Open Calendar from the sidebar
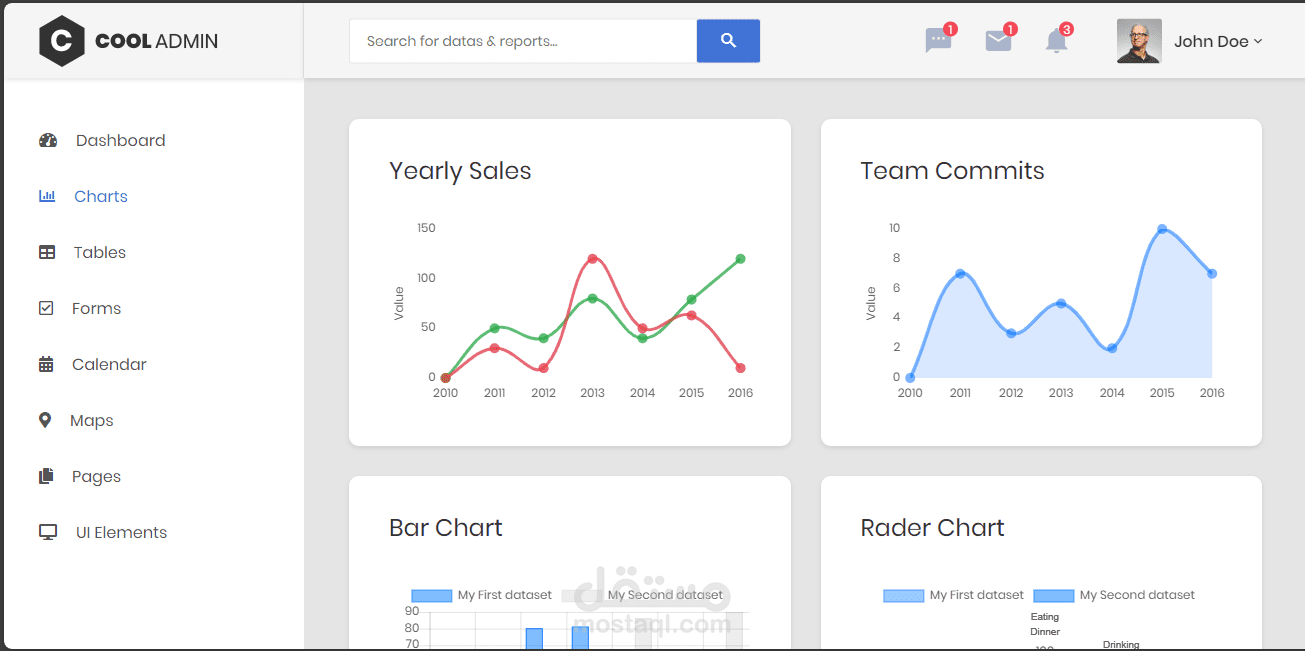The height and width of the screenshot is (651, 1305). coord(109,364)
